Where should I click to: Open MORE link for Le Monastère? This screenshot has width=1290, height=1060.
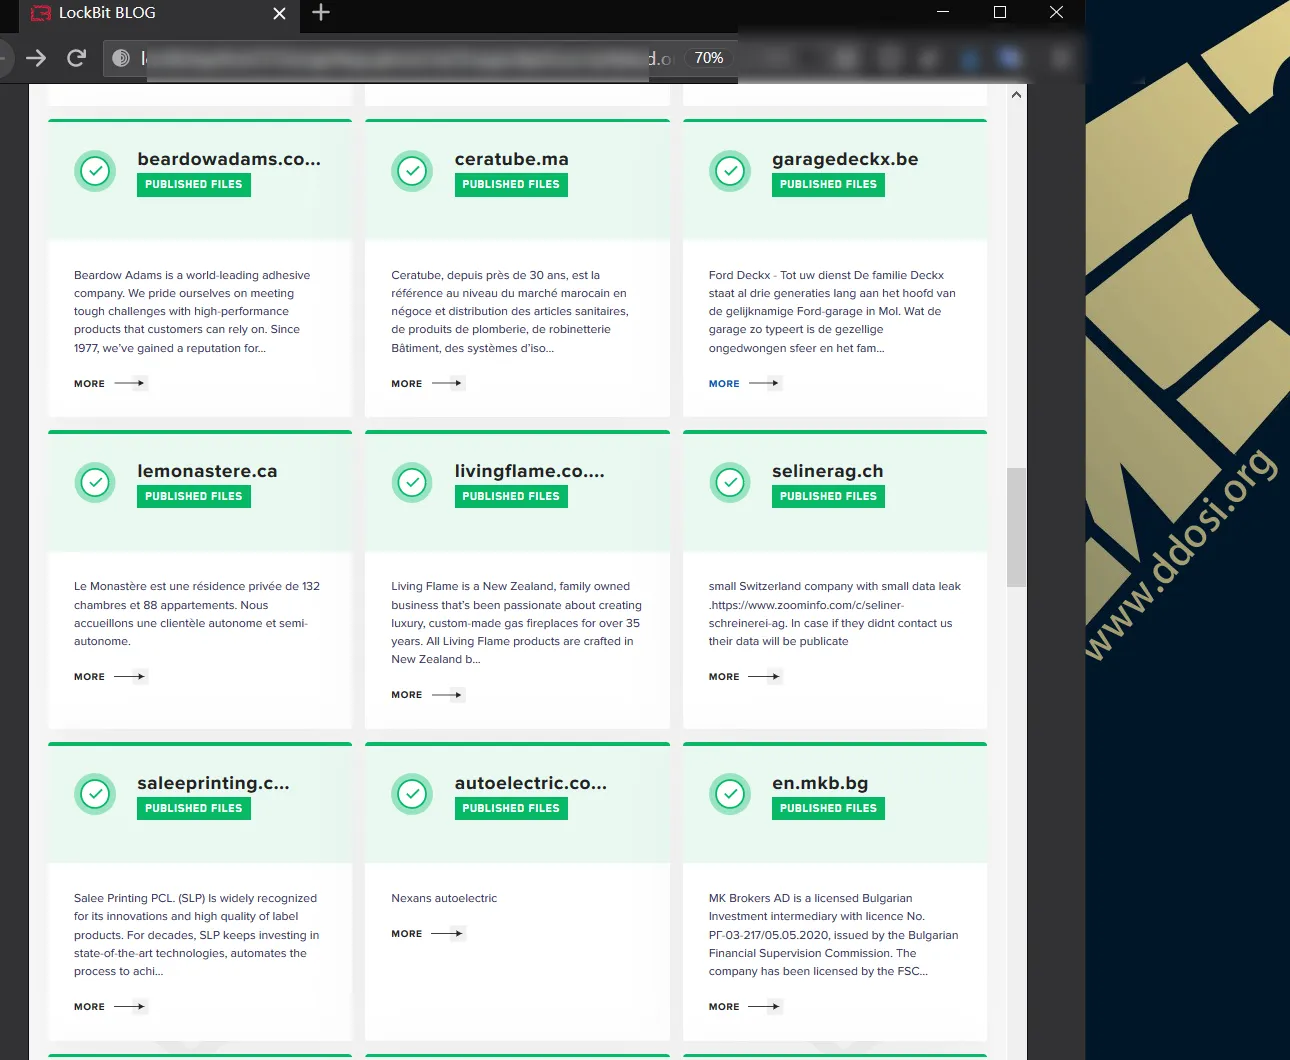110,677
